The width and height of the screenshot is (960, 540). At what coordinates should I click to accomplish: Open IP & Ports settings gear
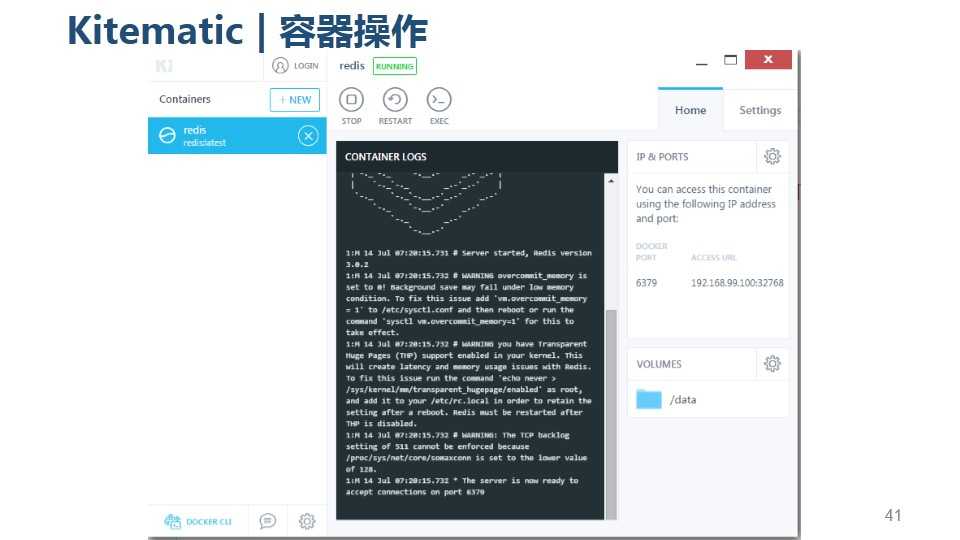click(772, 157)
